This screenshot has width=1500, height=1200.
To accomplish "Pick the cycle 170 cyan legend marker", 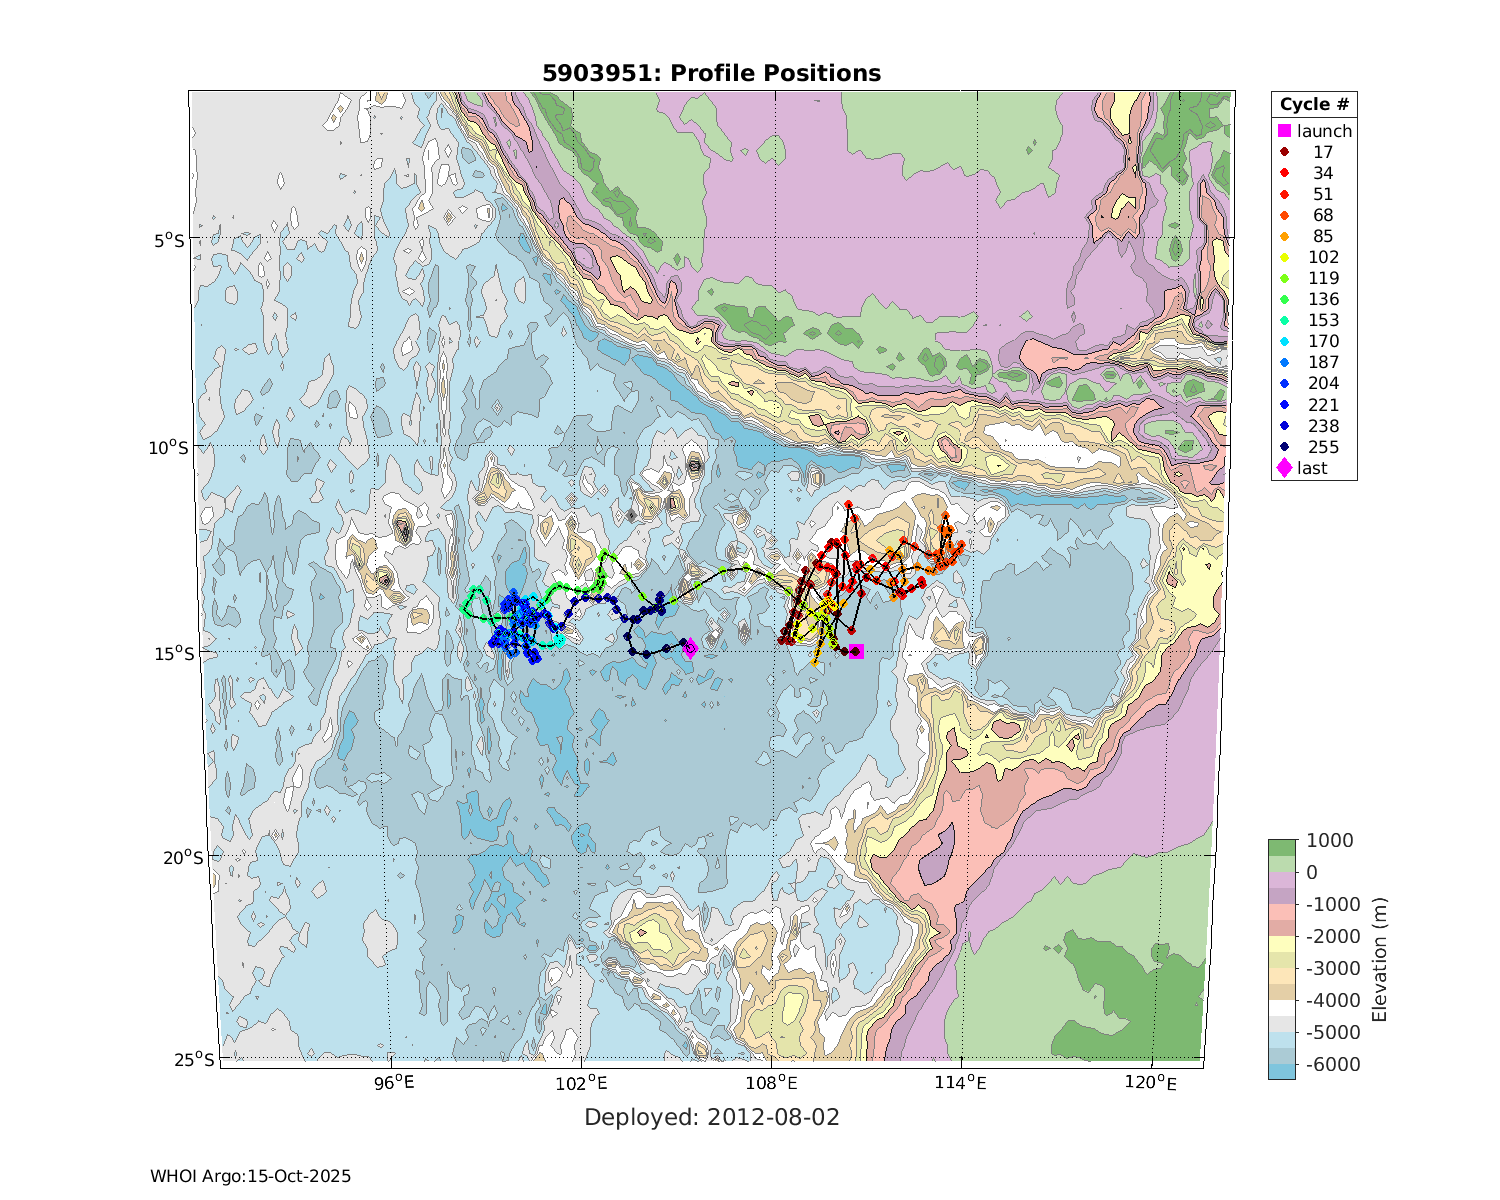I will pyautogui.click(x=1285, y=342).
